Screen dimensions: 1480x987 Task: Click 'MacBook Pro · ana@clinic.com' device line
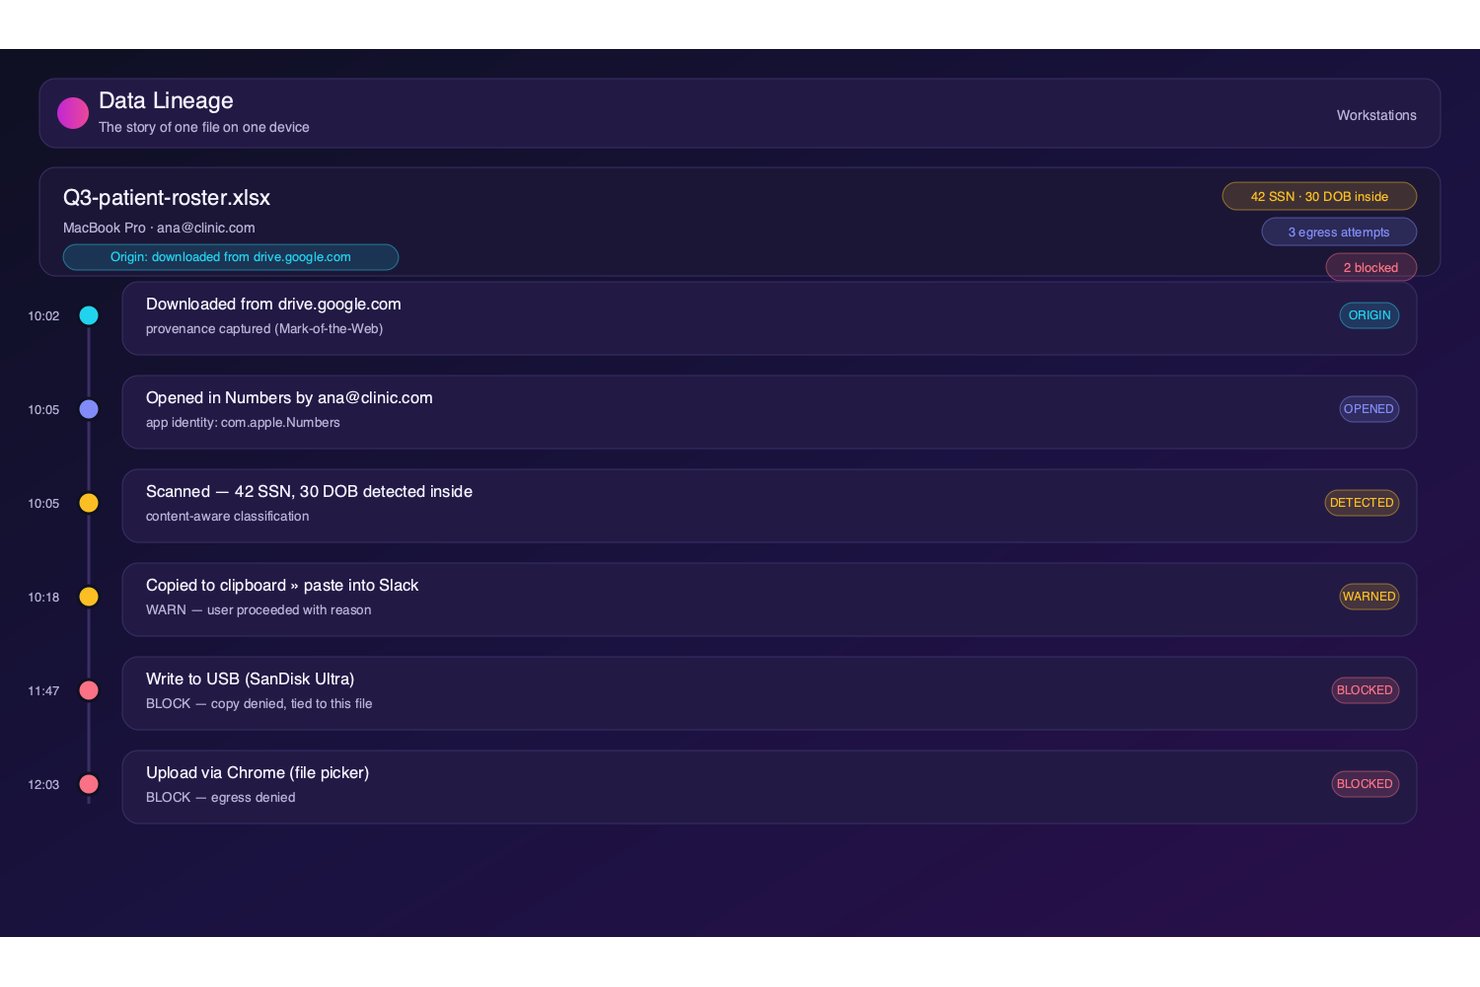[159, 228]
